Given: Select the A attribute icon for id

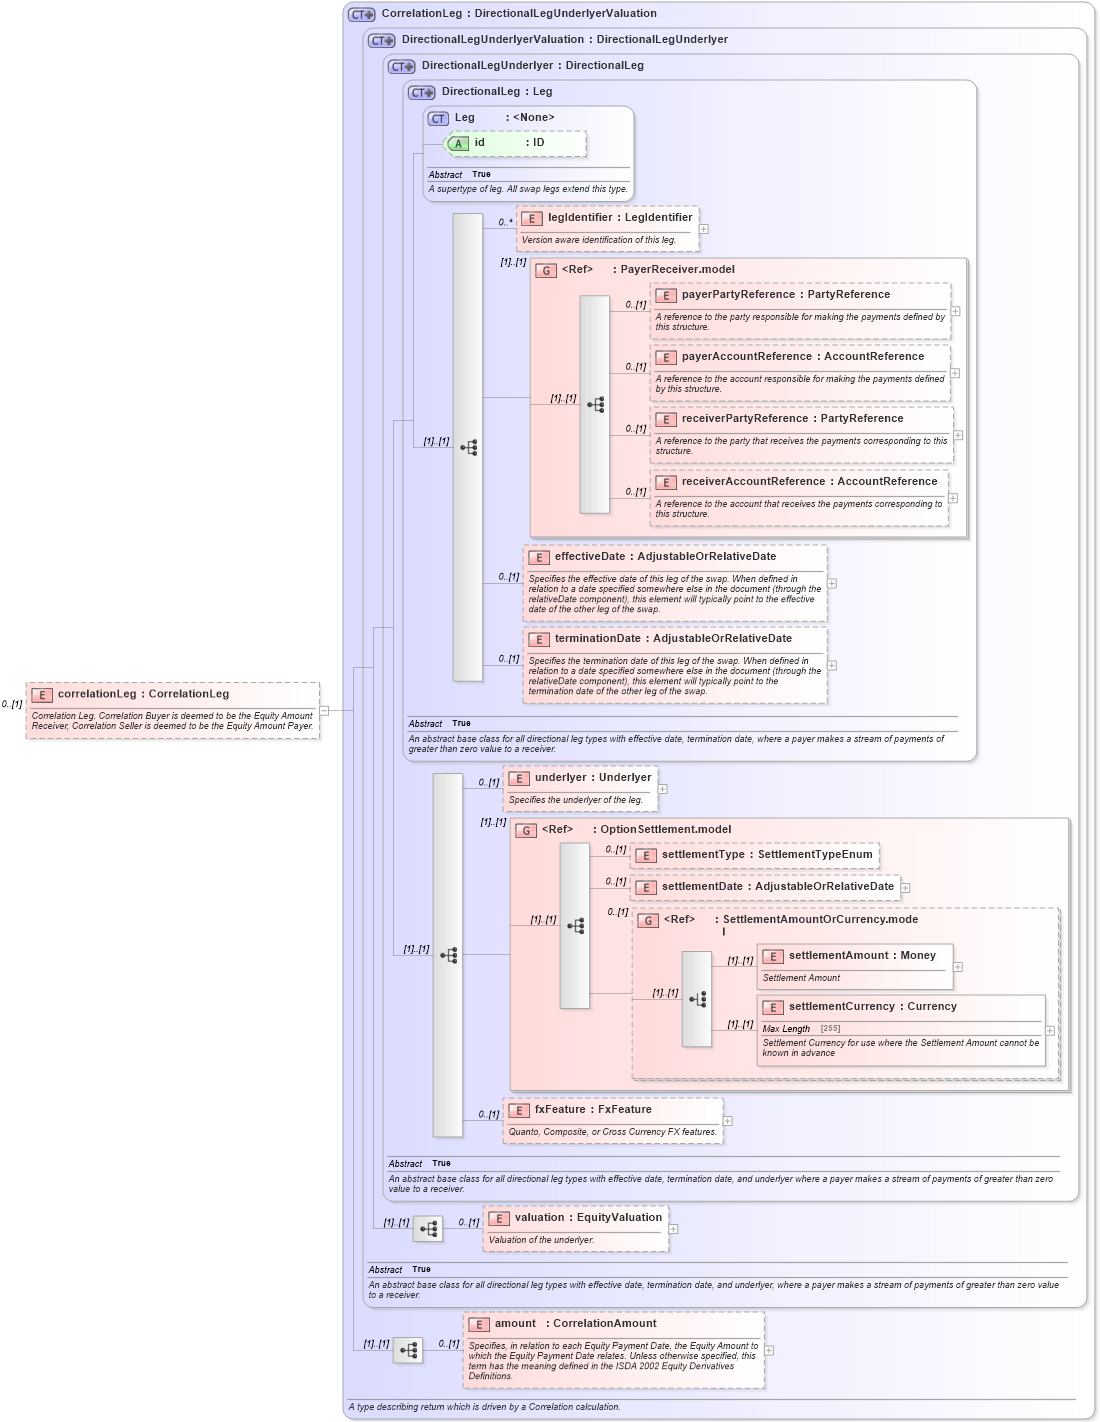Looking at the screenshot, I should tap(457, 144).
